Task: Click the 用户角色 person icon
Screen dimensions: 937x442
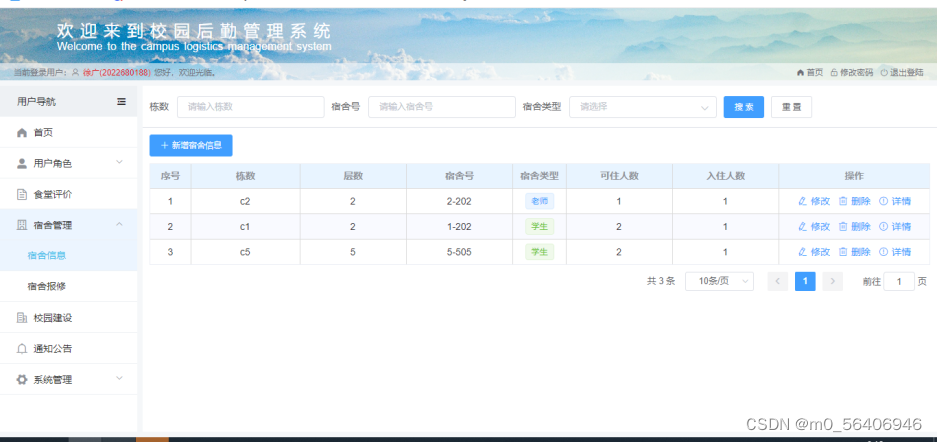Action: pyautogui.click(x=22, y=164)
